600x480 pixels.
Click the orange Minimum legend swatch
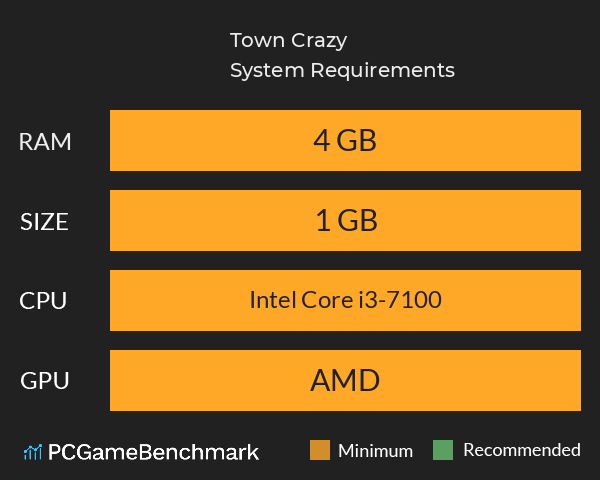coord(320,450)
